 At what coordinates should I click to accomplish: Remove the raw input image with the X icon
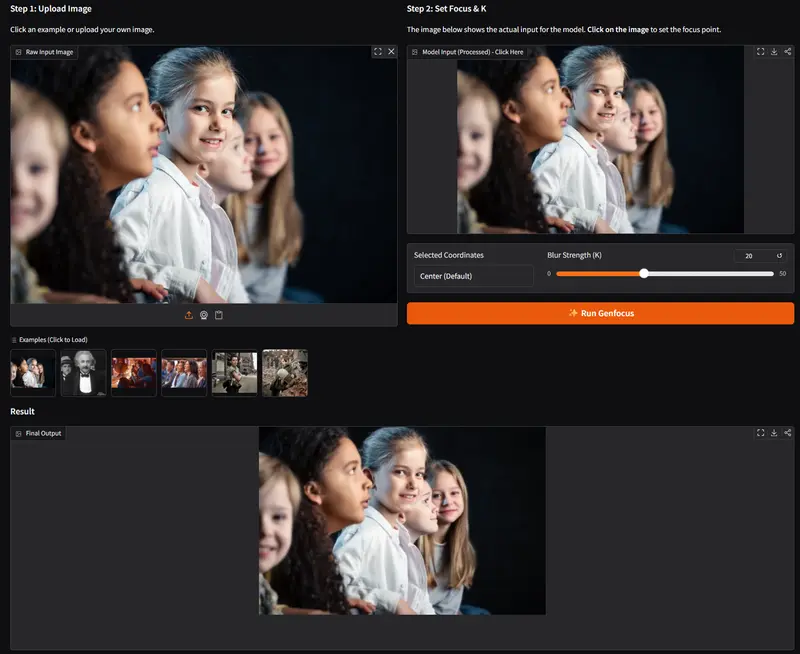[391, 51]
